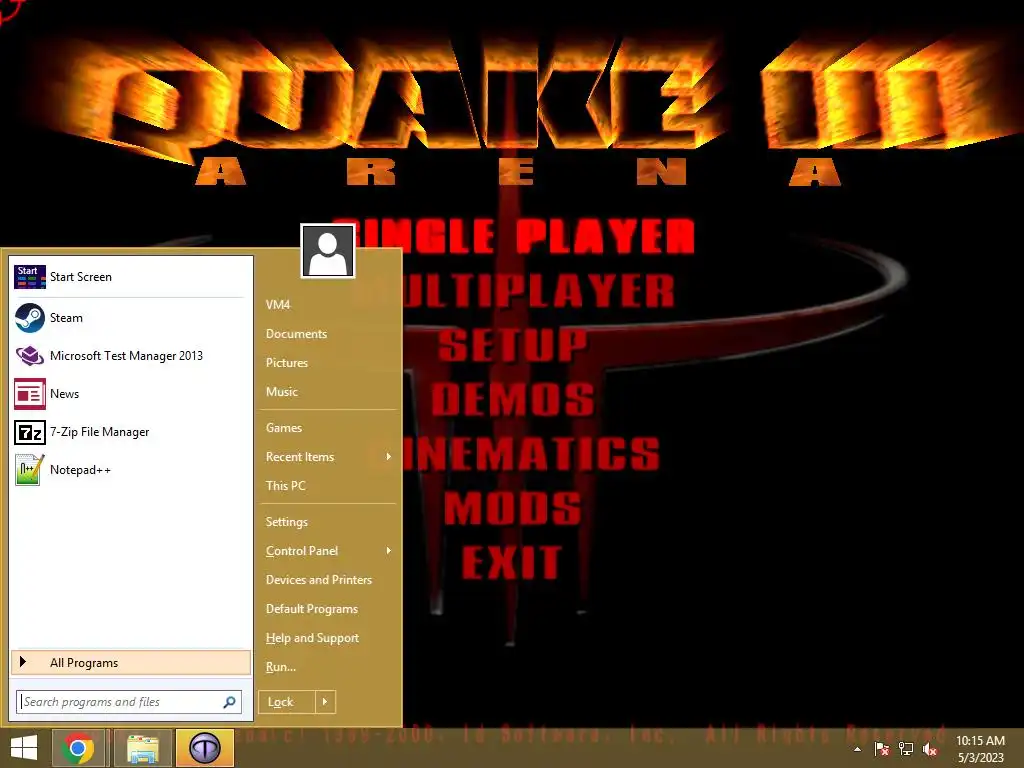Open Action Center flag icon
Image resolution: width=1024 pixels, height=768 pixels.
pyautogui.click(x=882, y=749)
